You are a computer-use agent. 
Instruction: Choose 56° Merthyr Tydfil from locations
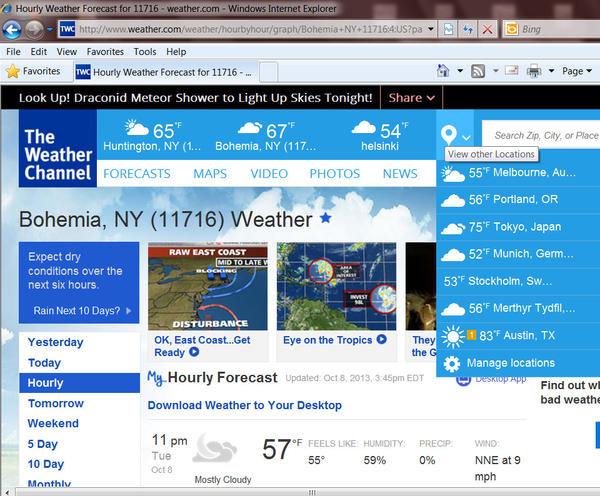tap(518, 308)
